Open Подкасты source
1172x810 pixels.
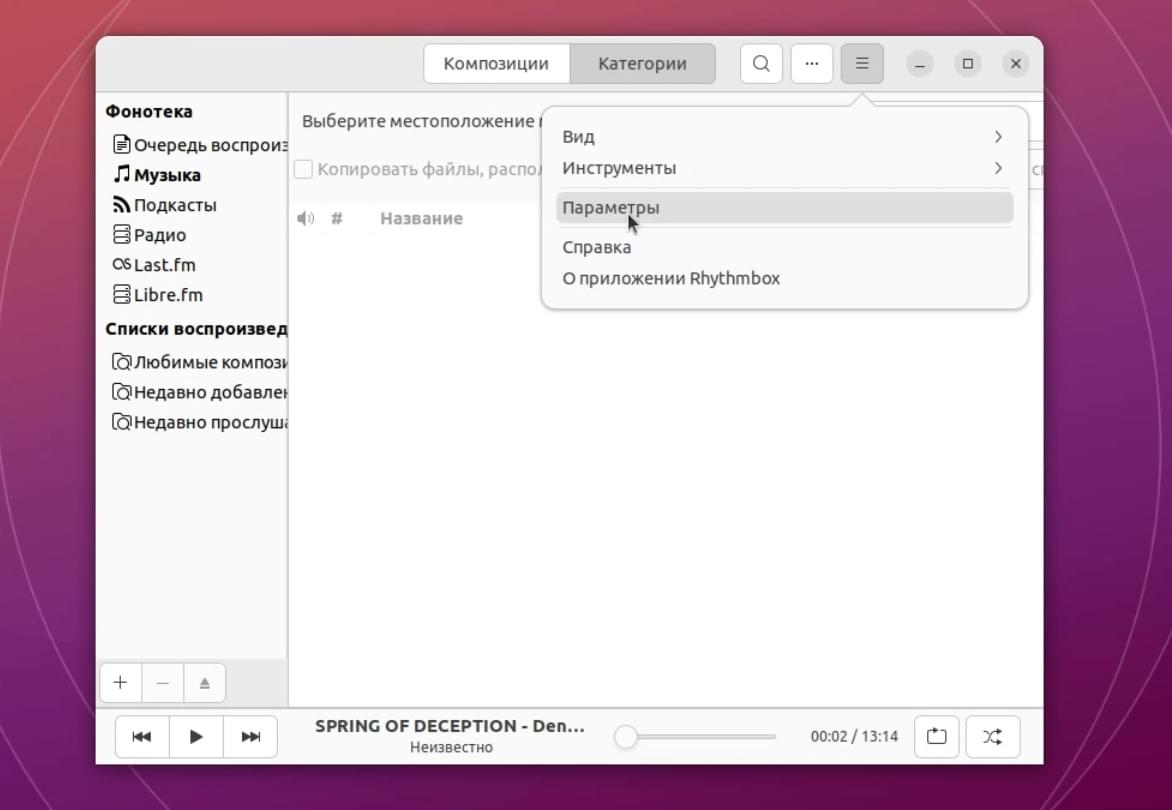(x=192, y=205)
